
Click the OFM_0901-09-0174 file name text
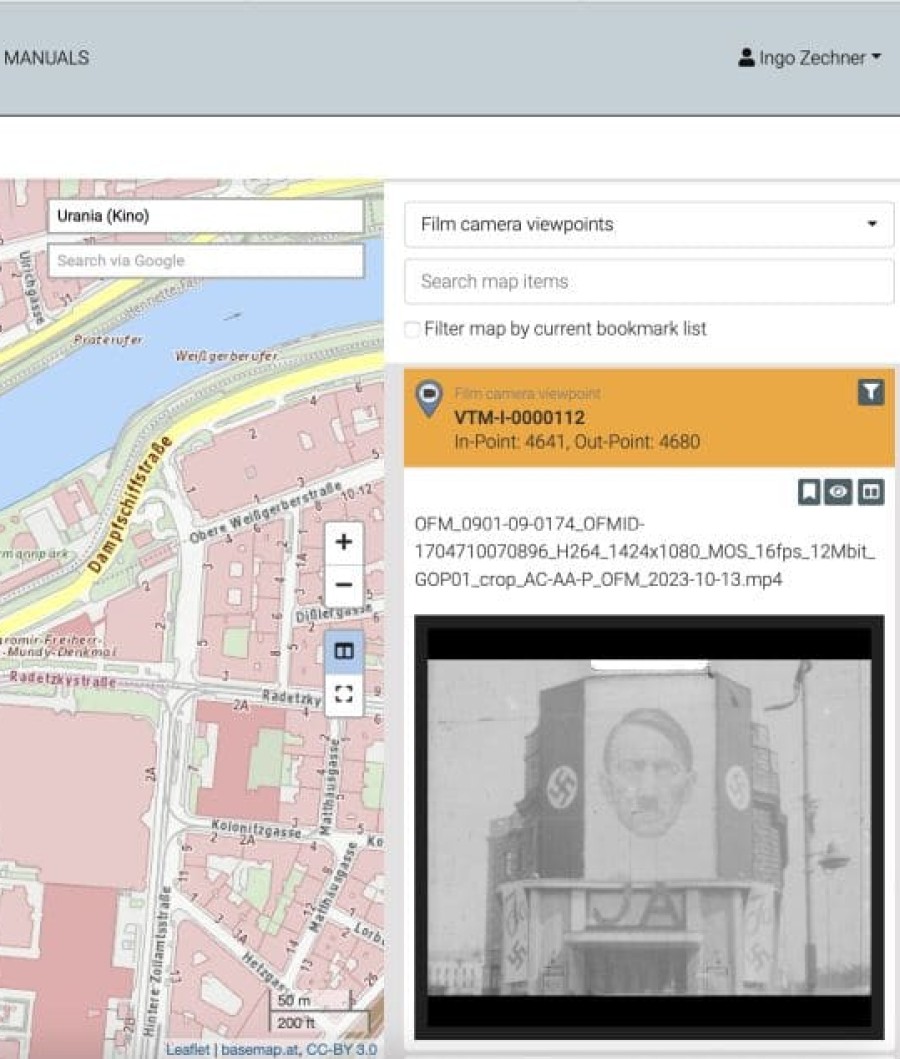coord(645,552)
